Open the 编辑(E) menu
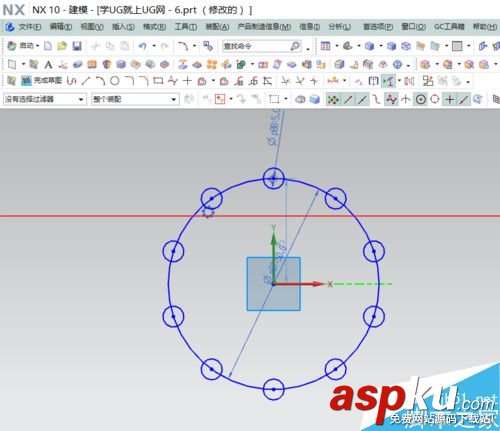The height and width of the screenshot is (431, 500). (61, 27)
